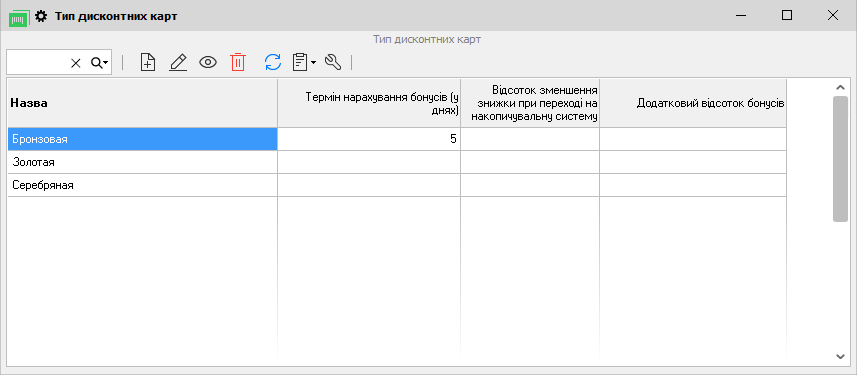Screen dimensions: 857x375
Task: Click the magnifier search icon
Action: click(96, 63)
